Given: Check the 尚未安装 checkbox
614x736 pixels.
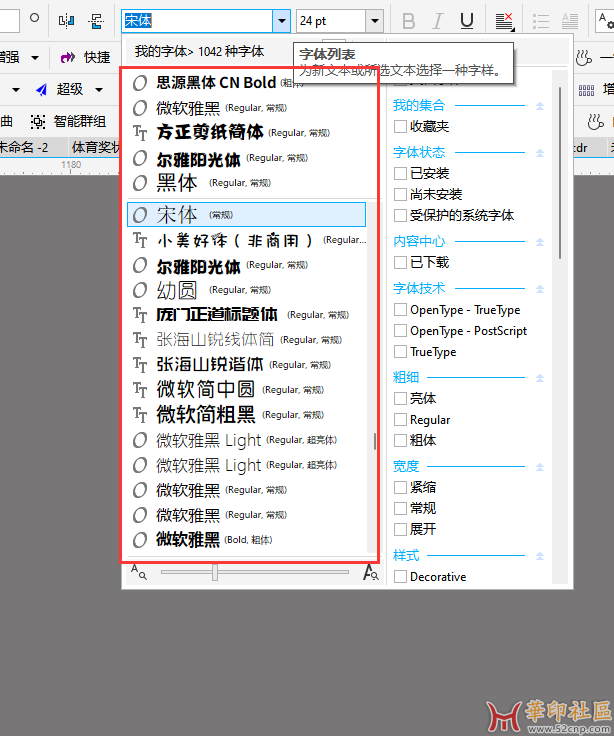Looking at the screenshot, I should tap(400, 194).
